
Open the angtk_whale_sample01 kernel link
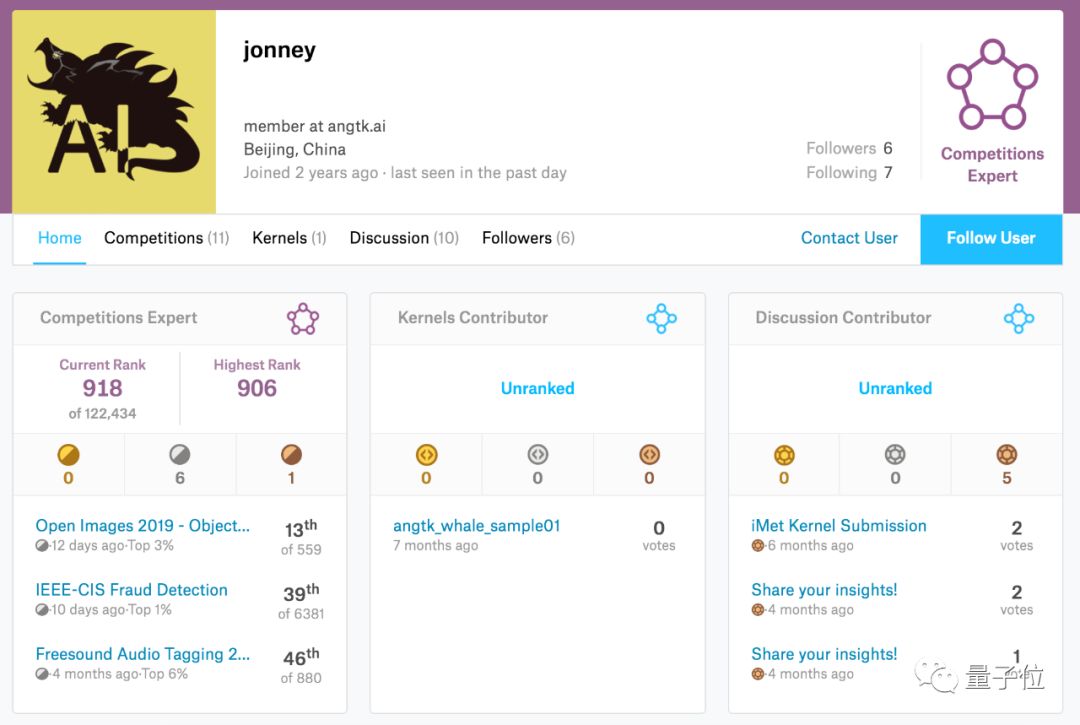[x=476, y=526]
